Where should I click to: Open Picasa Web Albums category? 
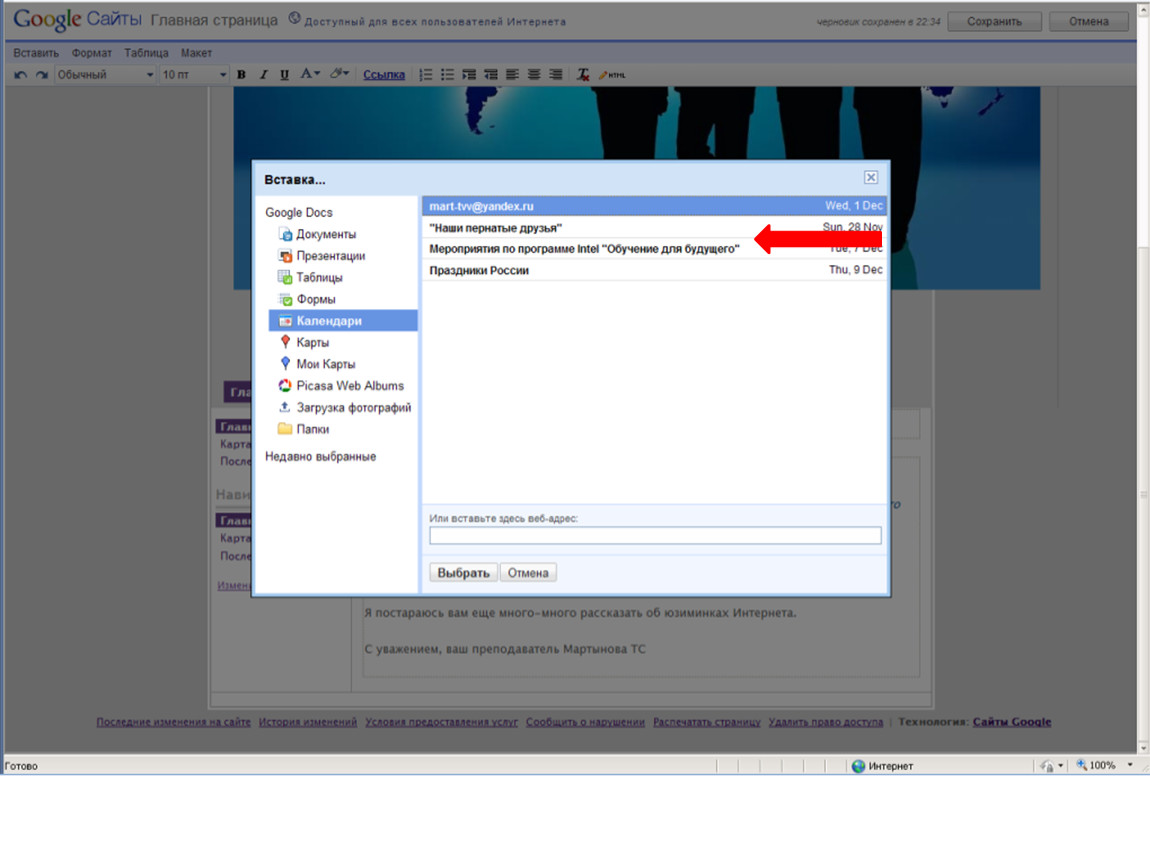(x=341, y=386)
